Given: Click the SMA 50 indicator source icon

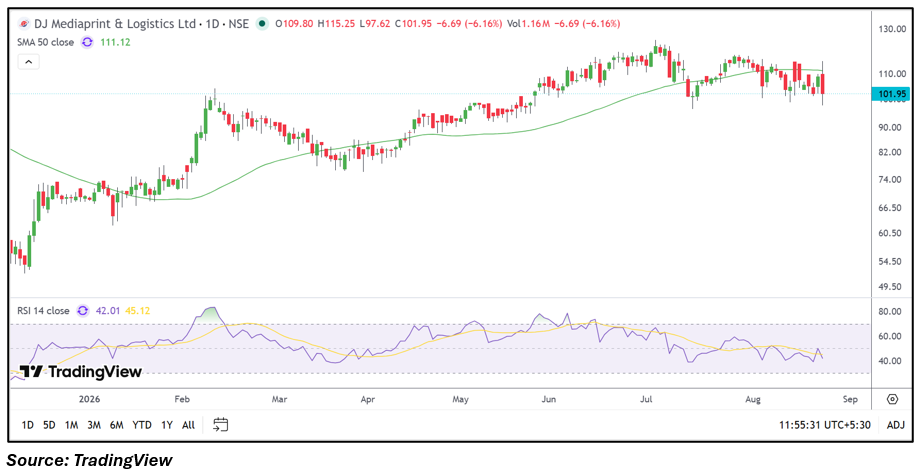Looking at the screenshot, I should click(88, 42).
